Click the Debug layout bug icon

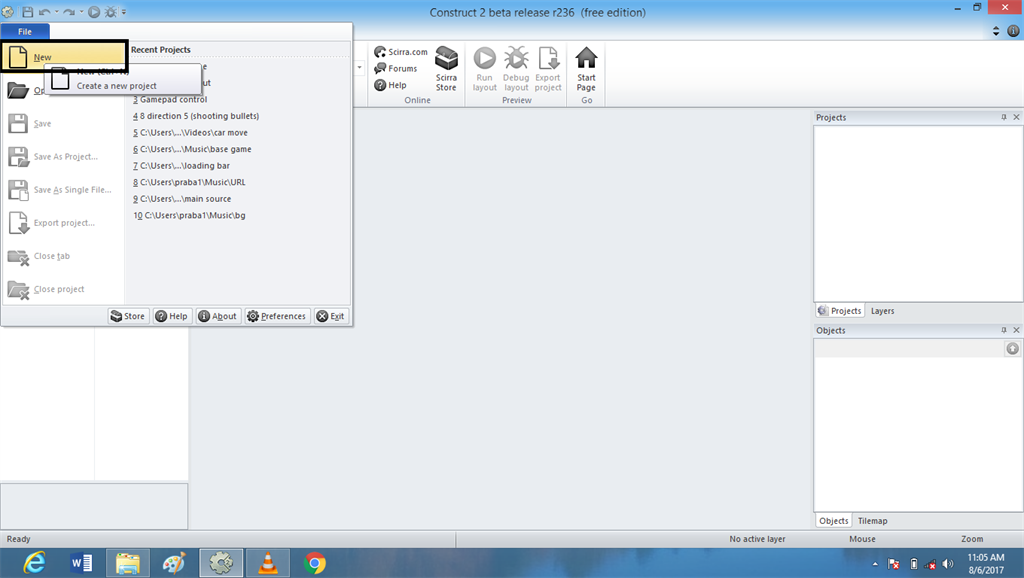pyautogui.click(x=516, y=57)
